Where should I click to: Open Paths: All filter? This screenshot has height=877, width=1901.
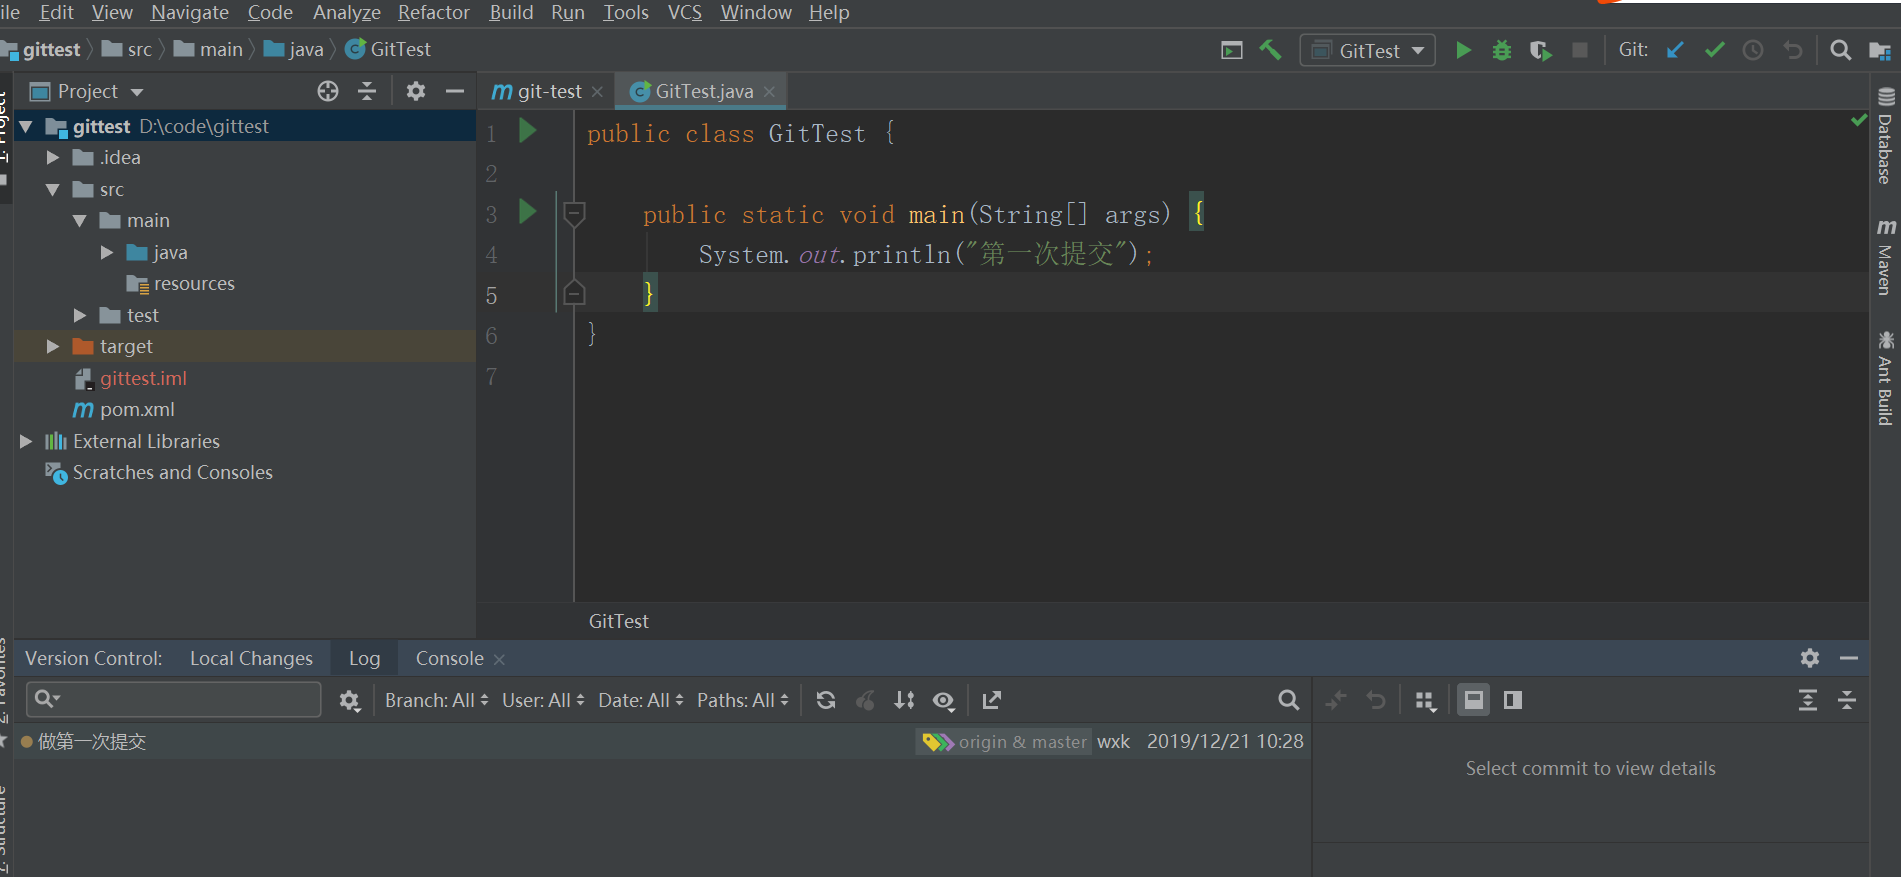pyautogui.click(x=743, y=700)
